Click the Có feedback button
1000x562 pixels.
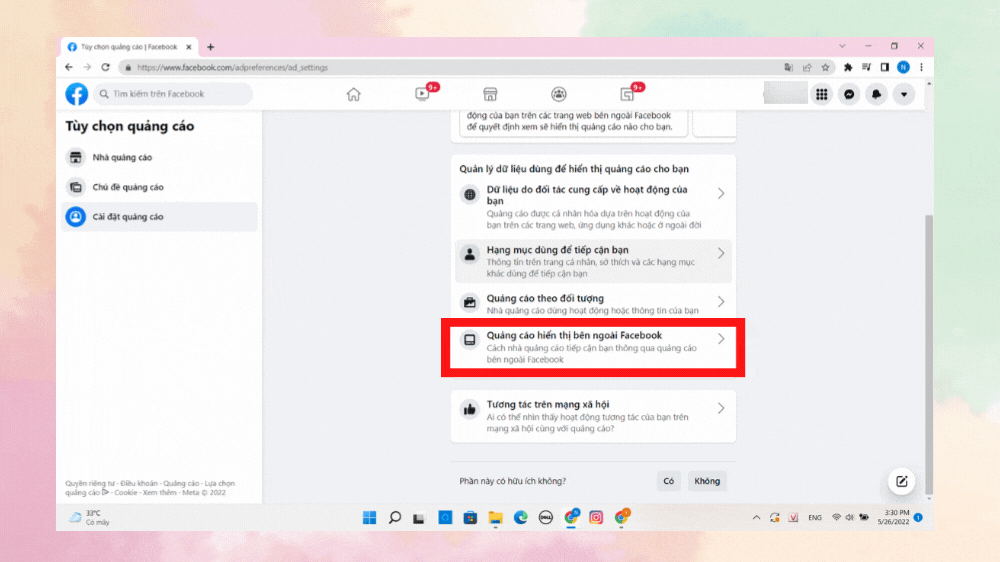(x=669, y=481)
